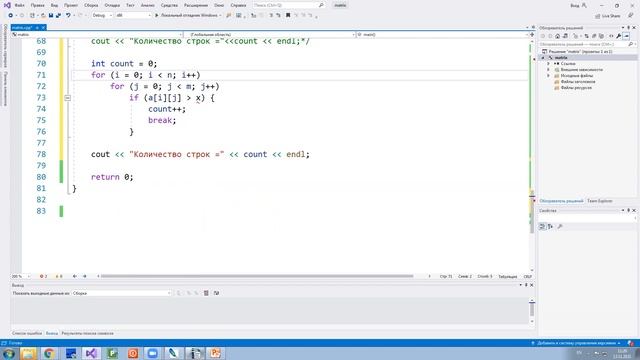Click the Home icon in Solution Explorer
Viewport: 640px width, 360px height.
pyautogui.click(x=558, y=36)
